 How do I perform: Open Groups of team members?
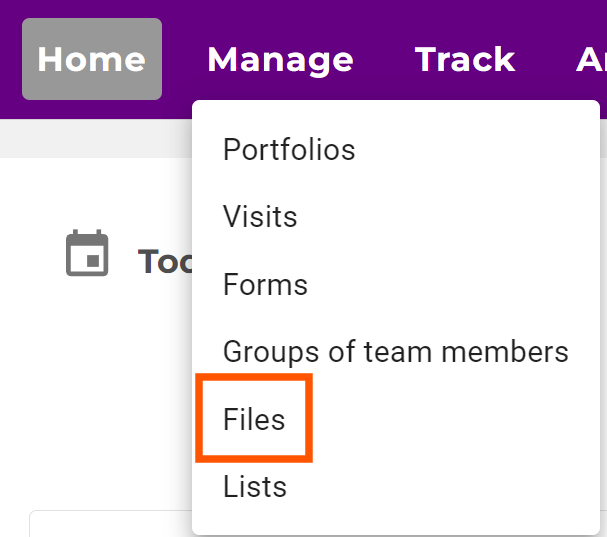pos(395,352)
